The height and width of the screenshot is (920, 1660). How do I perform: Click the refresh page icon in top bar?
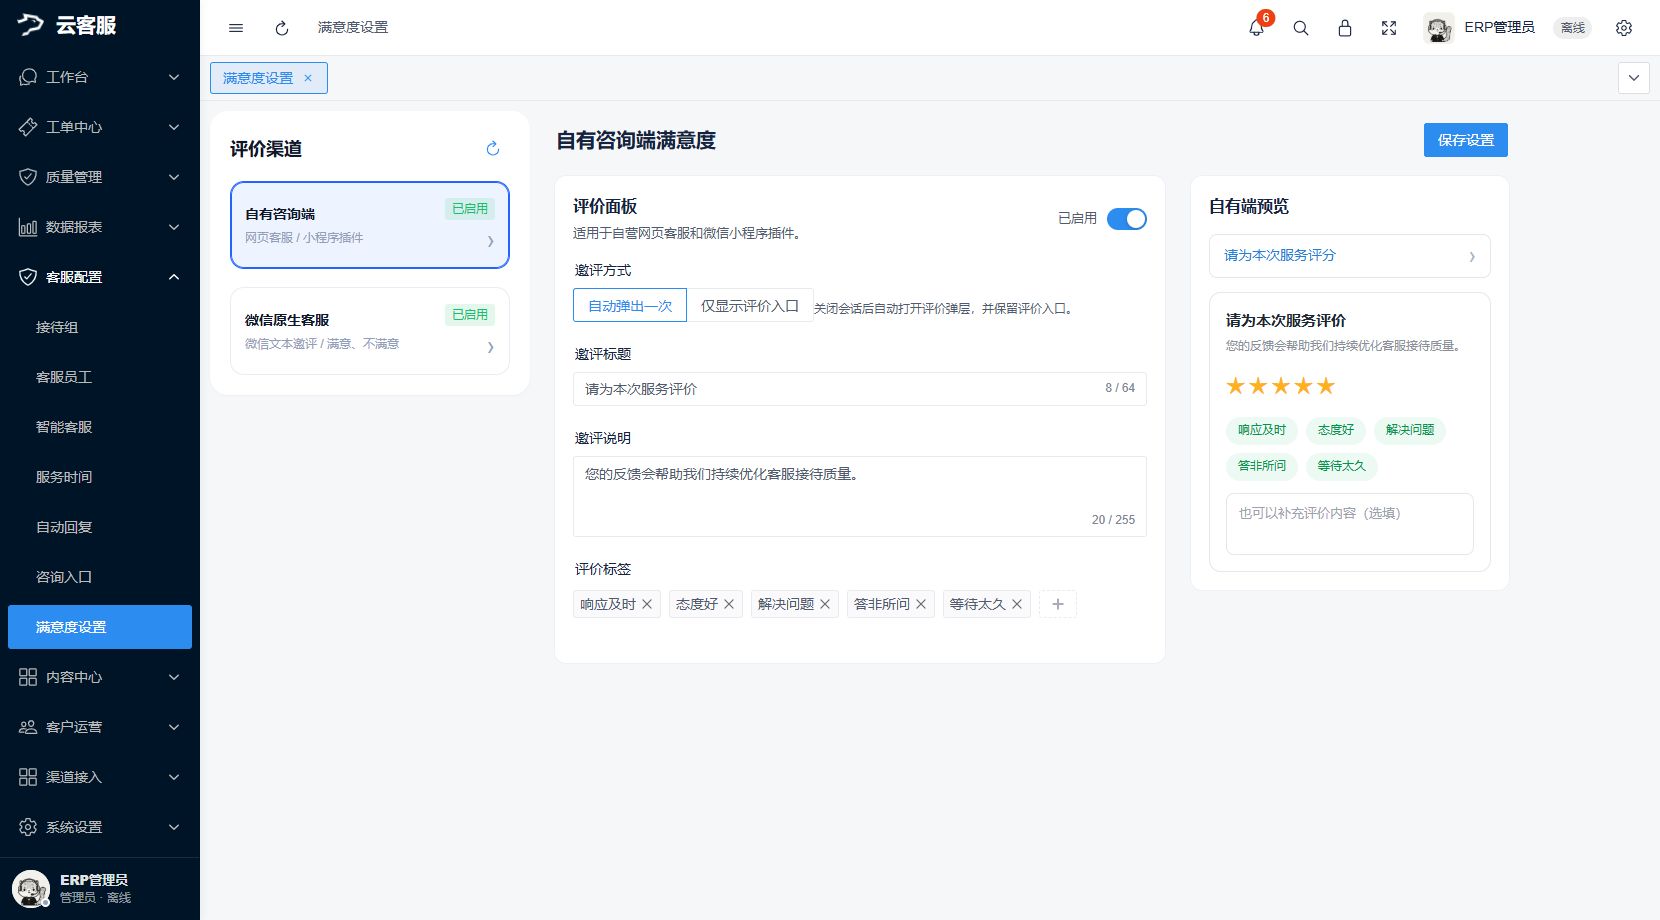(282, 28)
